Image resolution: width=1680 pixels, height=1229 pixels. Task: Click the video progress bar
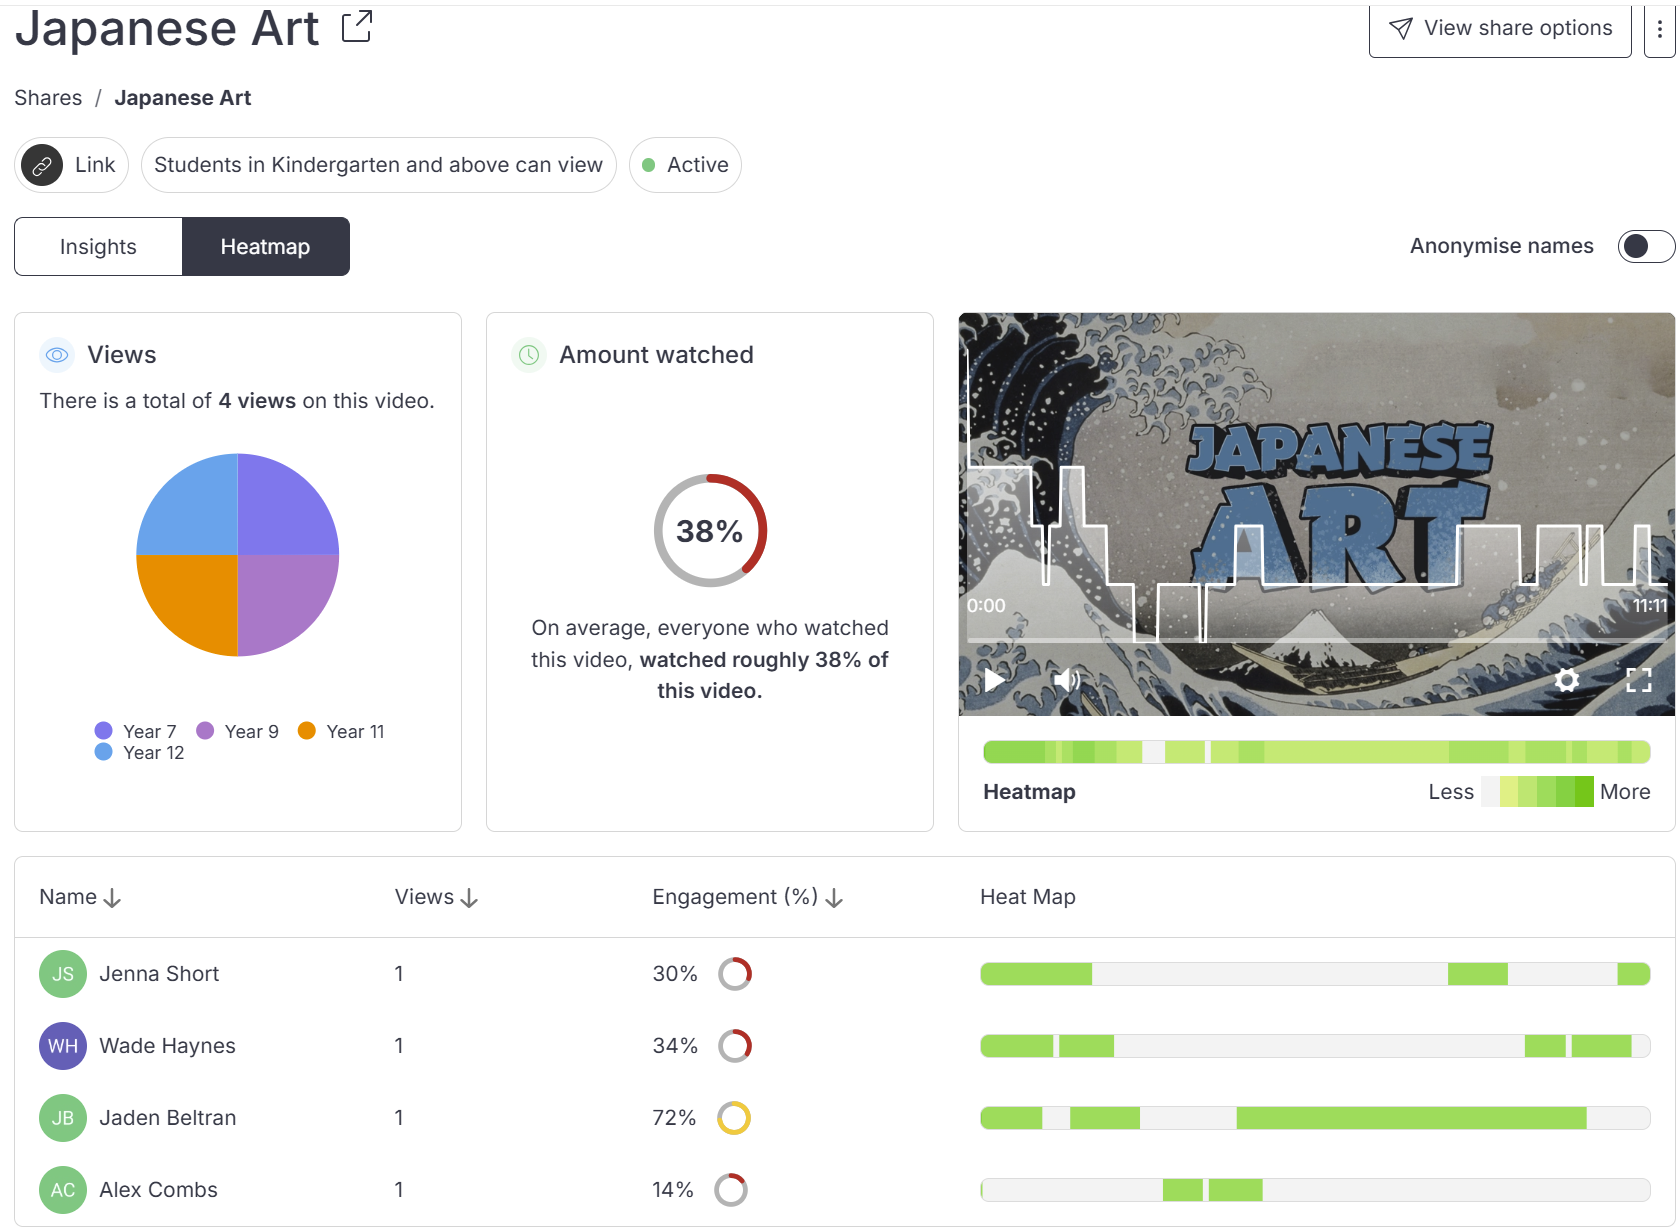point(1317,639)
